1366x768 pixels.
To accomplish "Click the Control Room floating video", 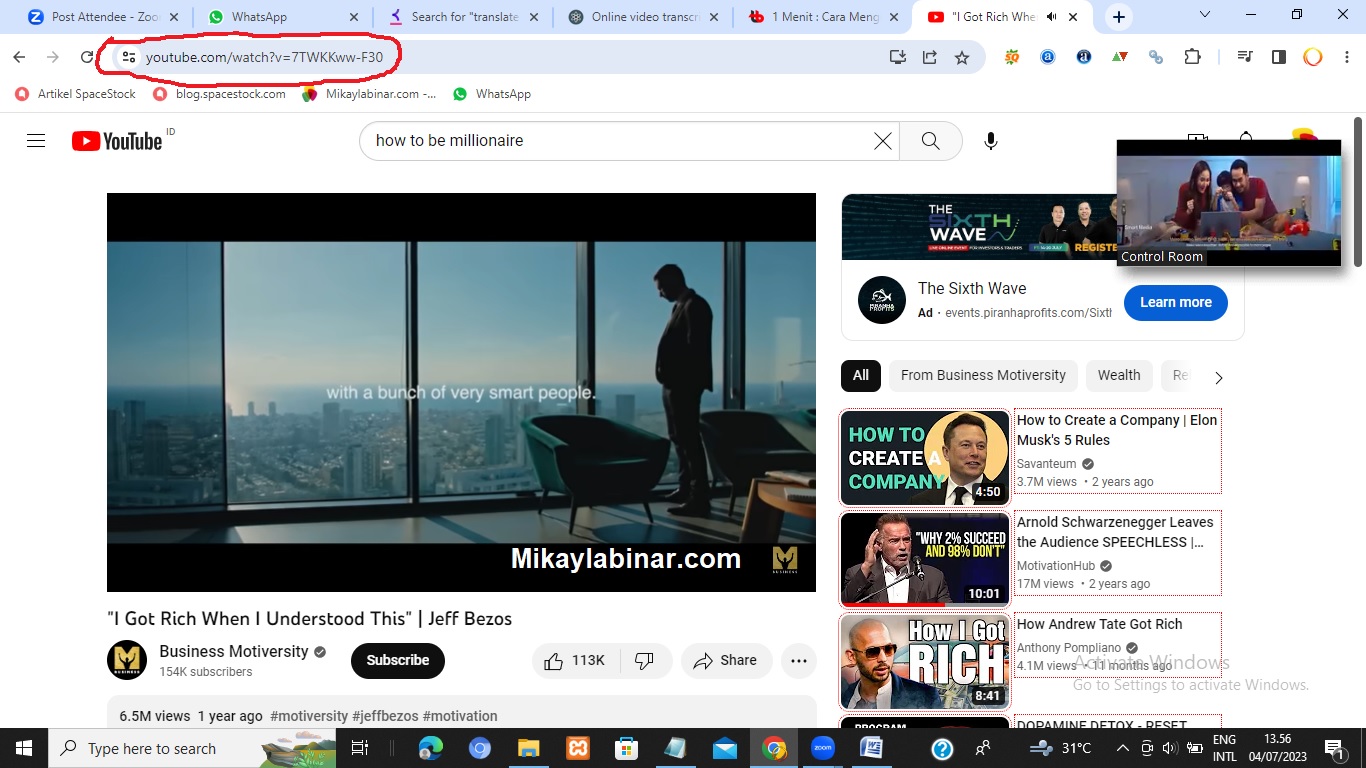I will click(1229, 203).
